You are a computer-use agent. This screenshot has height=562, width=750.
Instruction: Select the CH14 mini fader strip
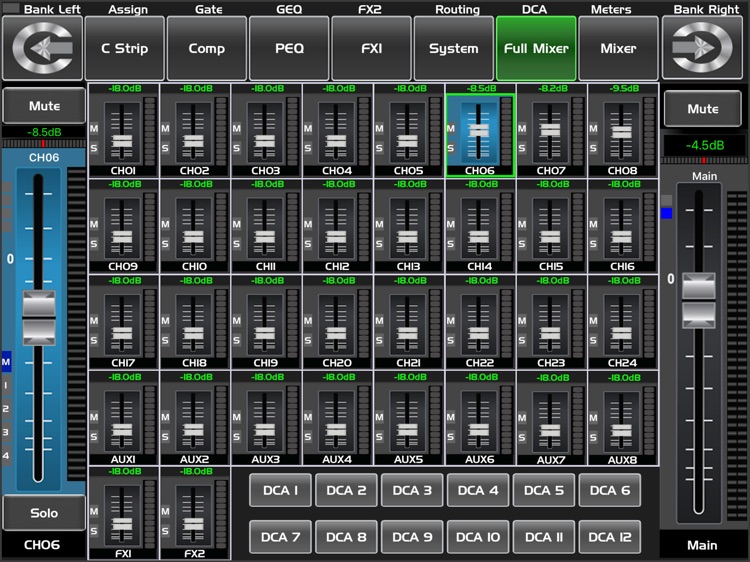pyautogui.click(x=480, y=226)
